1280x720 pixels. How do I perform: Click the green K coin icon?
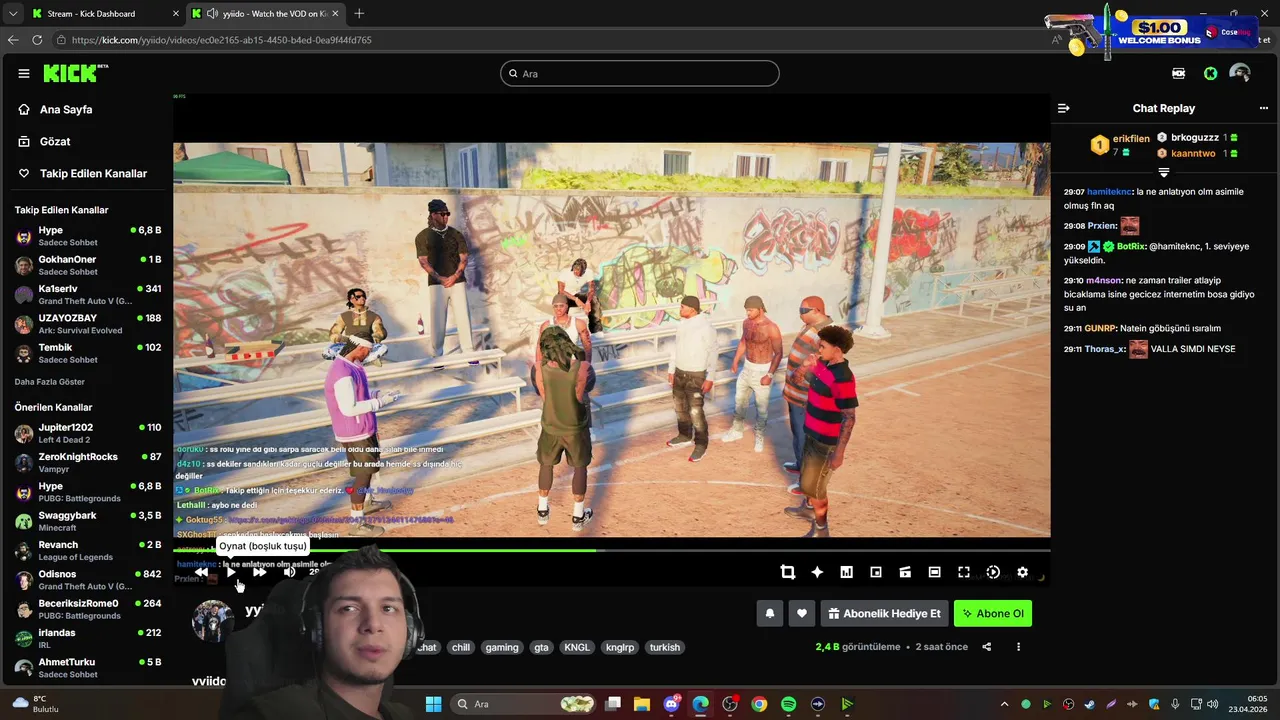click(1210, 73)
